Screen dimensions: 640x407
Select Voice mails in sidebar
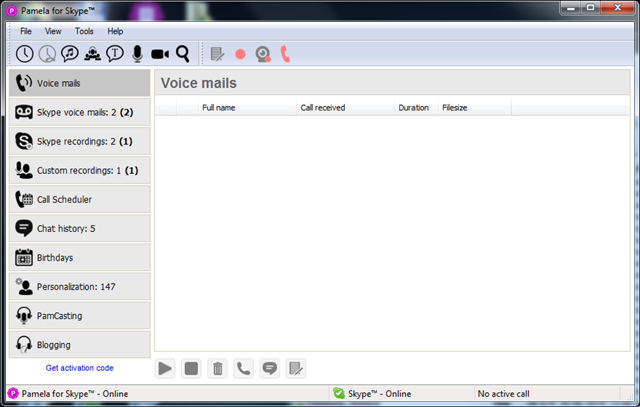tap(80, 83)
